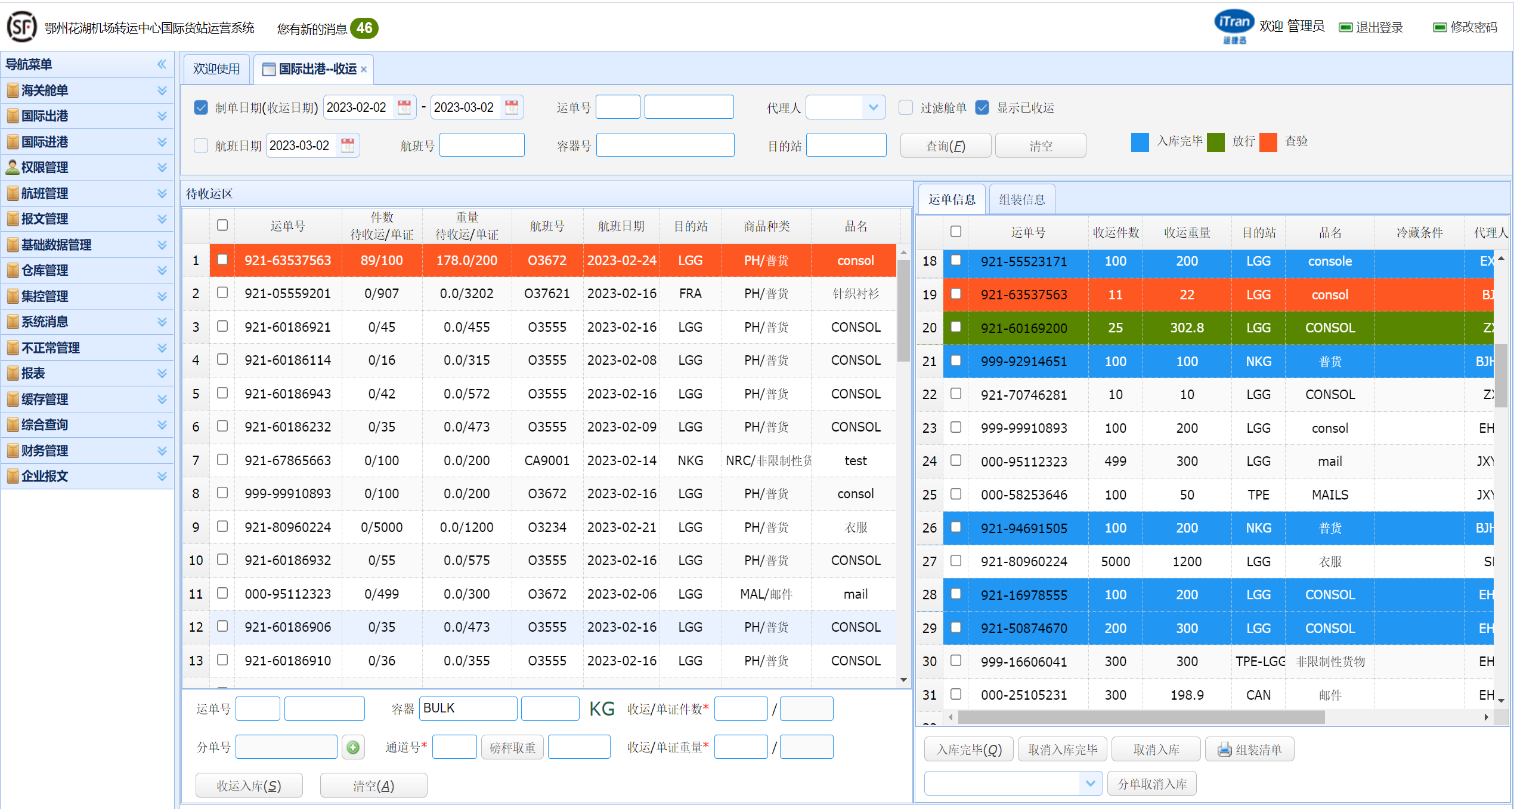Click the 查询(F) search button

click(x=945, y=146)
